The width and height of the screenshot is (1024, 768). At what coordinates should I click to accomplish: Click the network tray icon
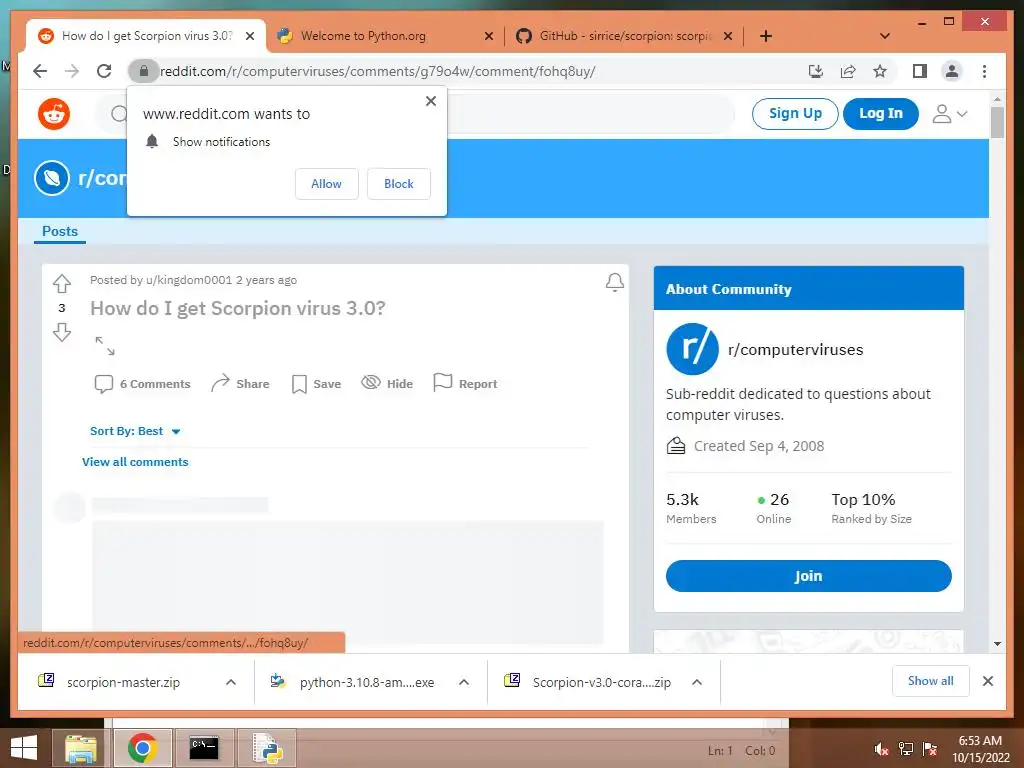pyautogui.click(x=906, y=749)
